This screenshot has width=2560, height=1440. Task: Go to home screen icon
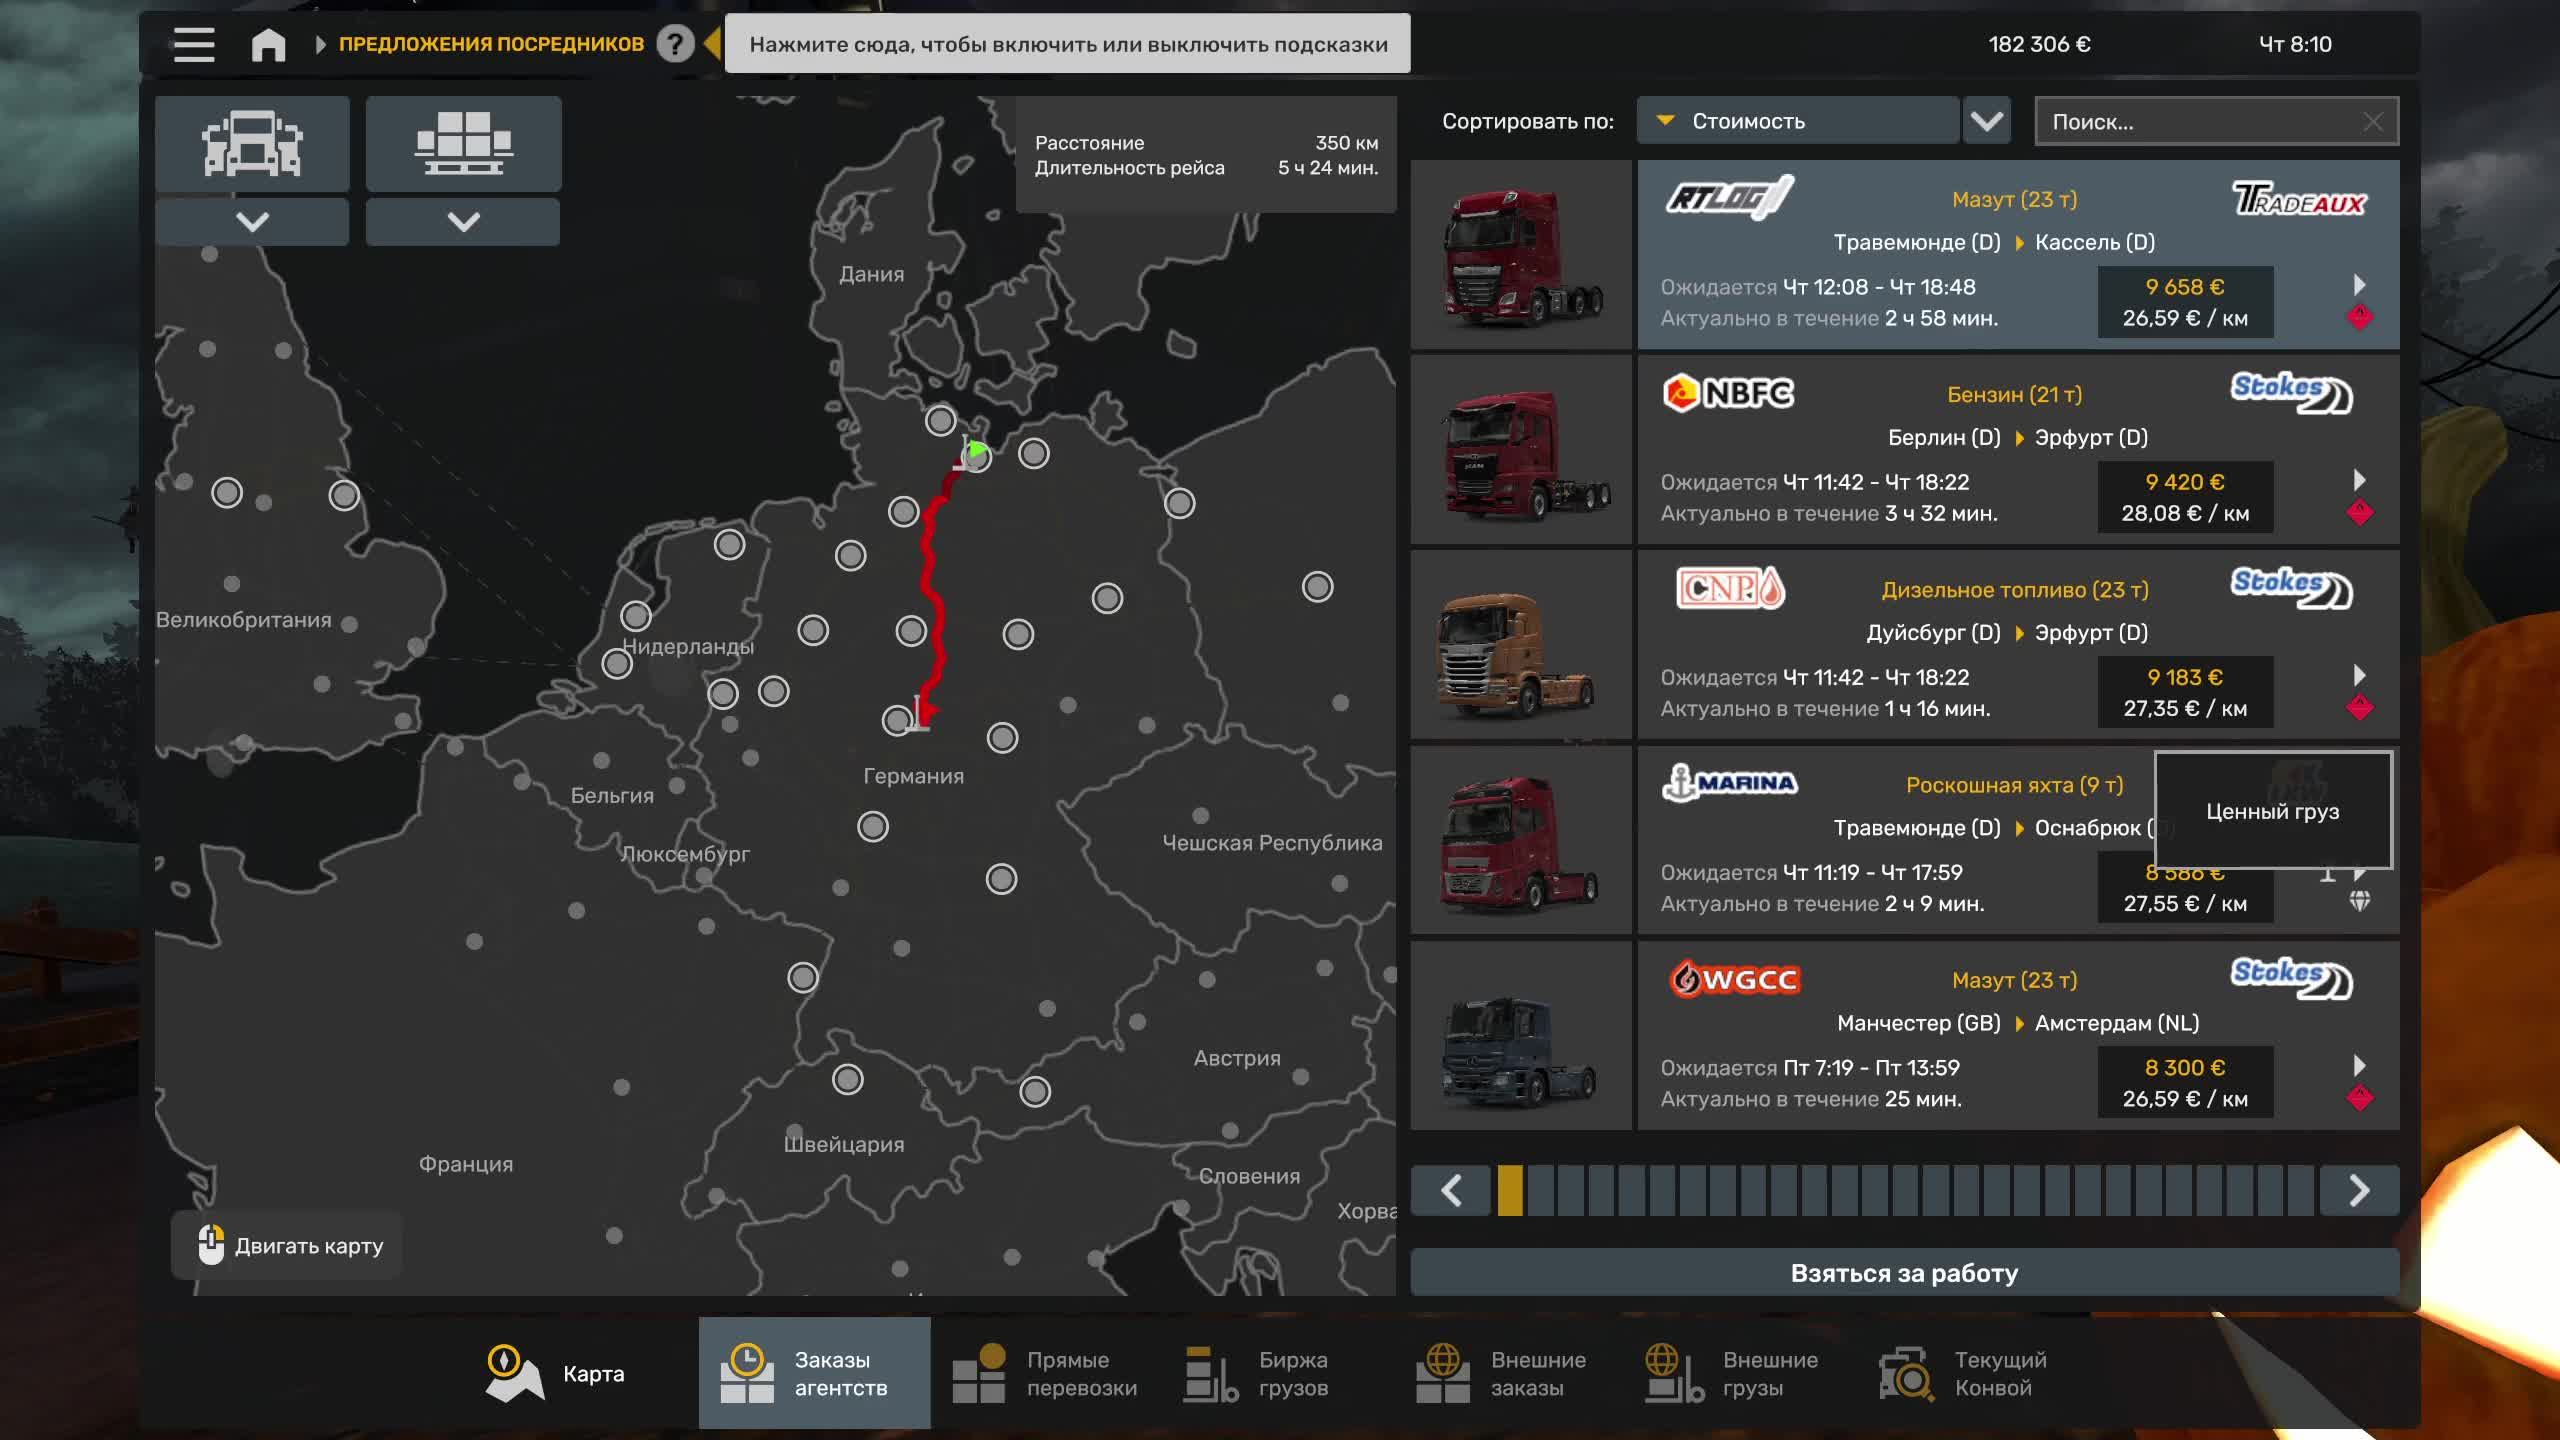tap(268, 44)
